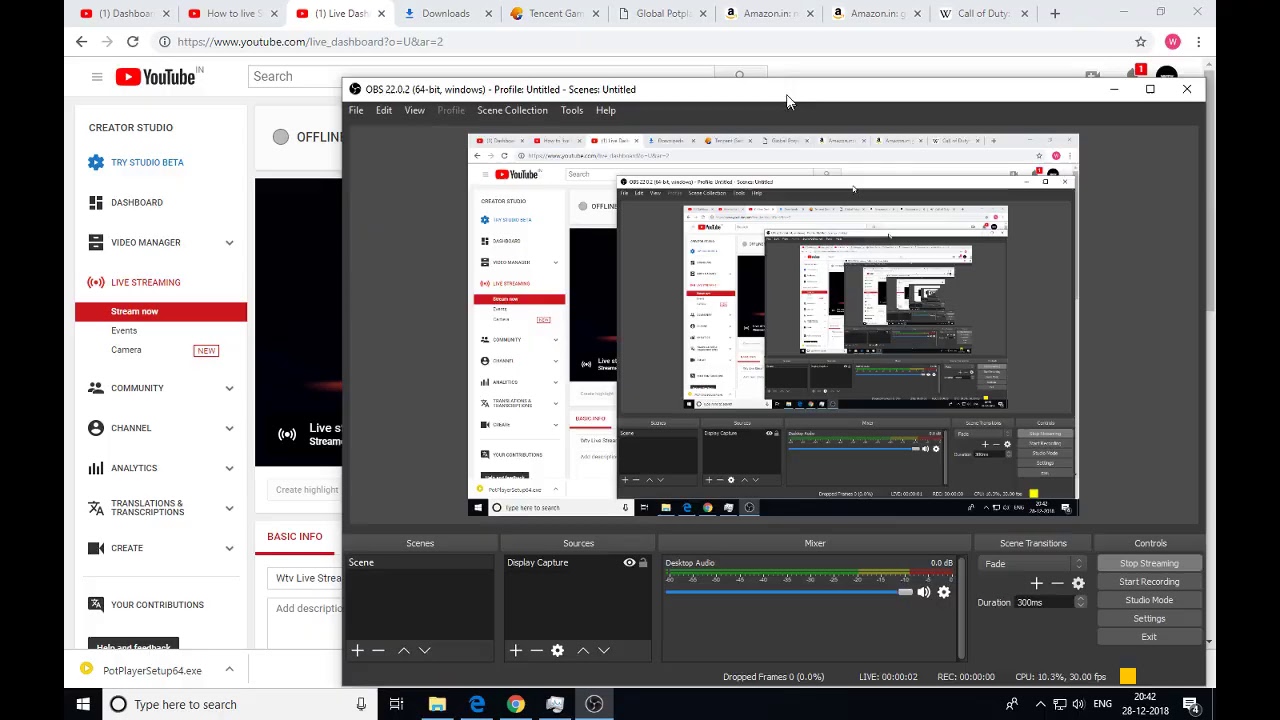Open Dashboard in Creator Studio sidebar
This screenshot has height=720, width=1280.
[137, 202]
